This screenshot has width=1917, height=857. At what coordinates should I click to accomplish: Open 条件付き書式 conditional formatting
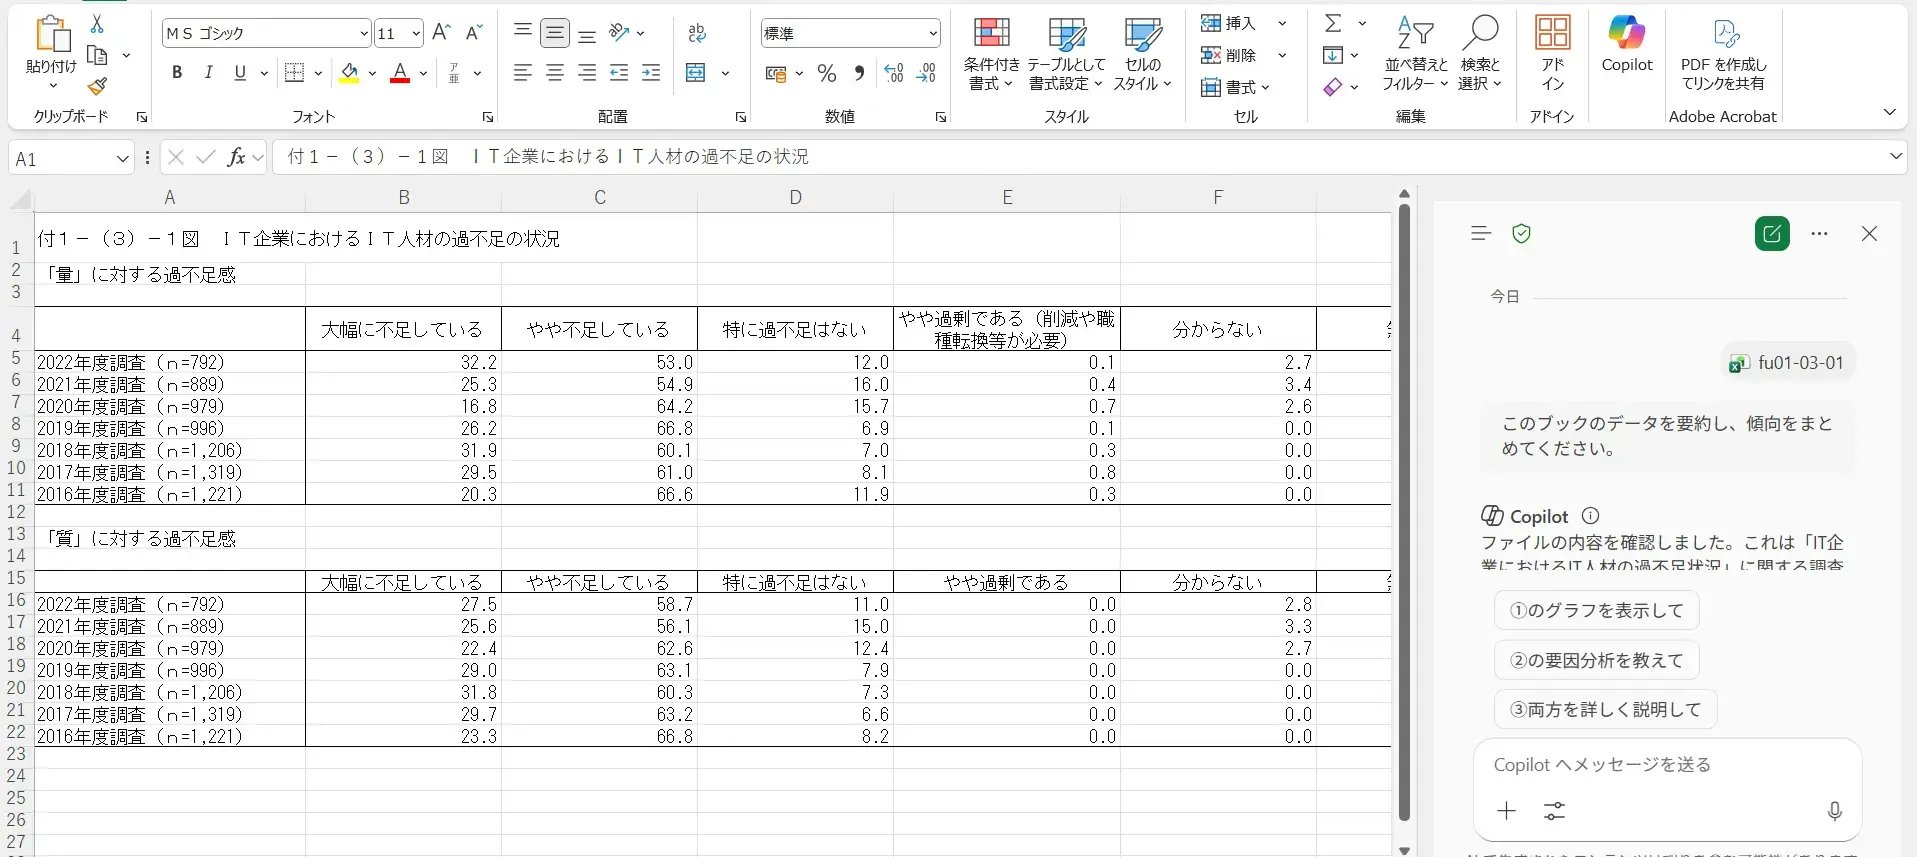[991, 54]
